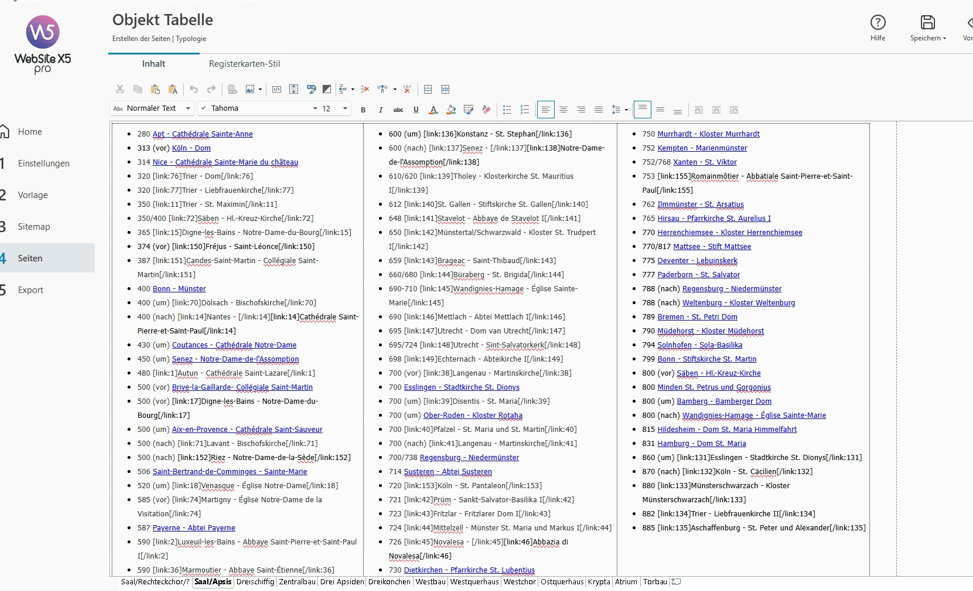Open the insert row dropdown arrow

pos(352,89)
